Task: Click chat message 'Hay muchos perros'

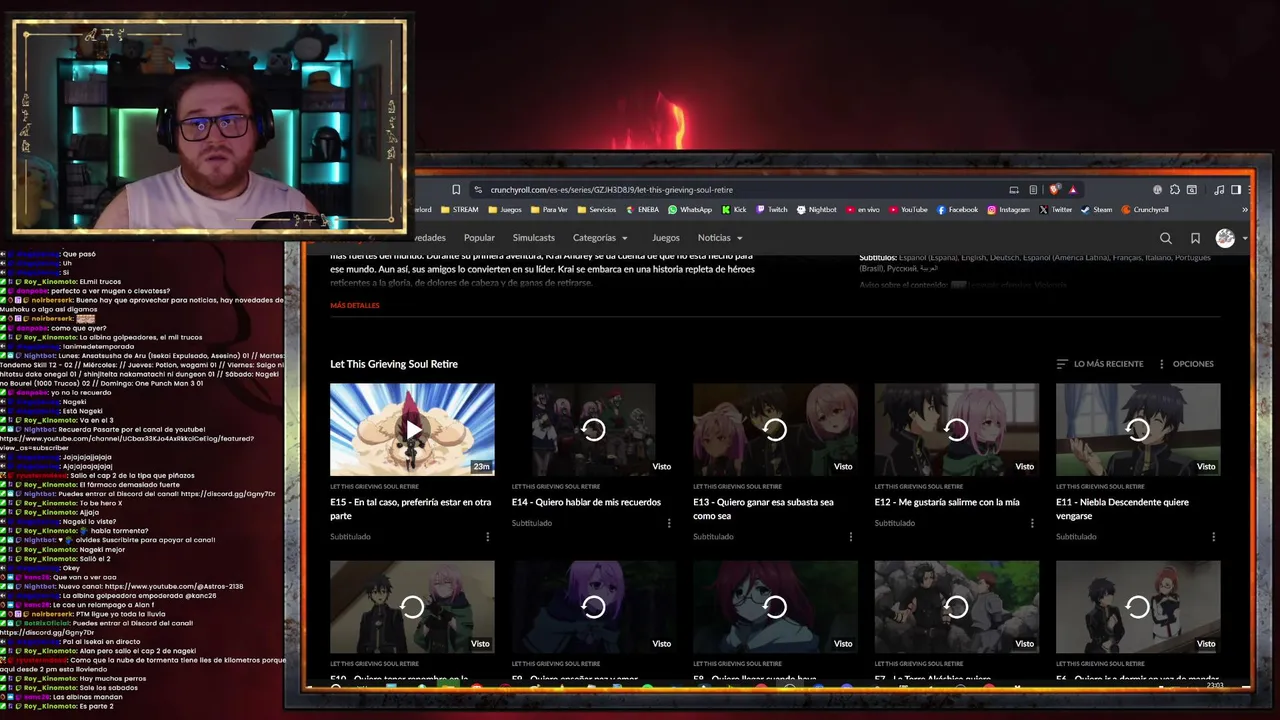Action: 113,679
